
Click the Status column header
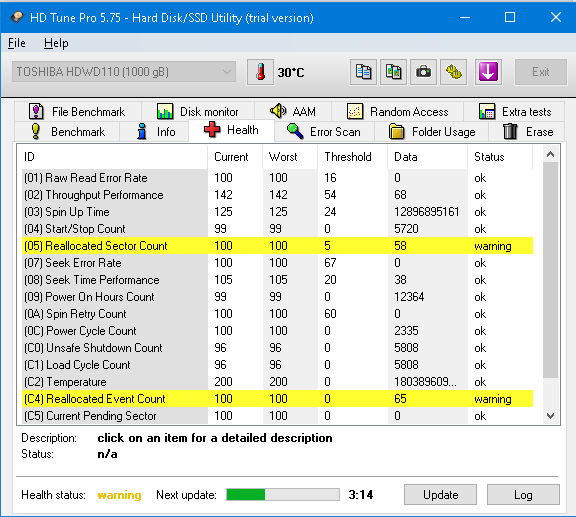click(500, 157)
